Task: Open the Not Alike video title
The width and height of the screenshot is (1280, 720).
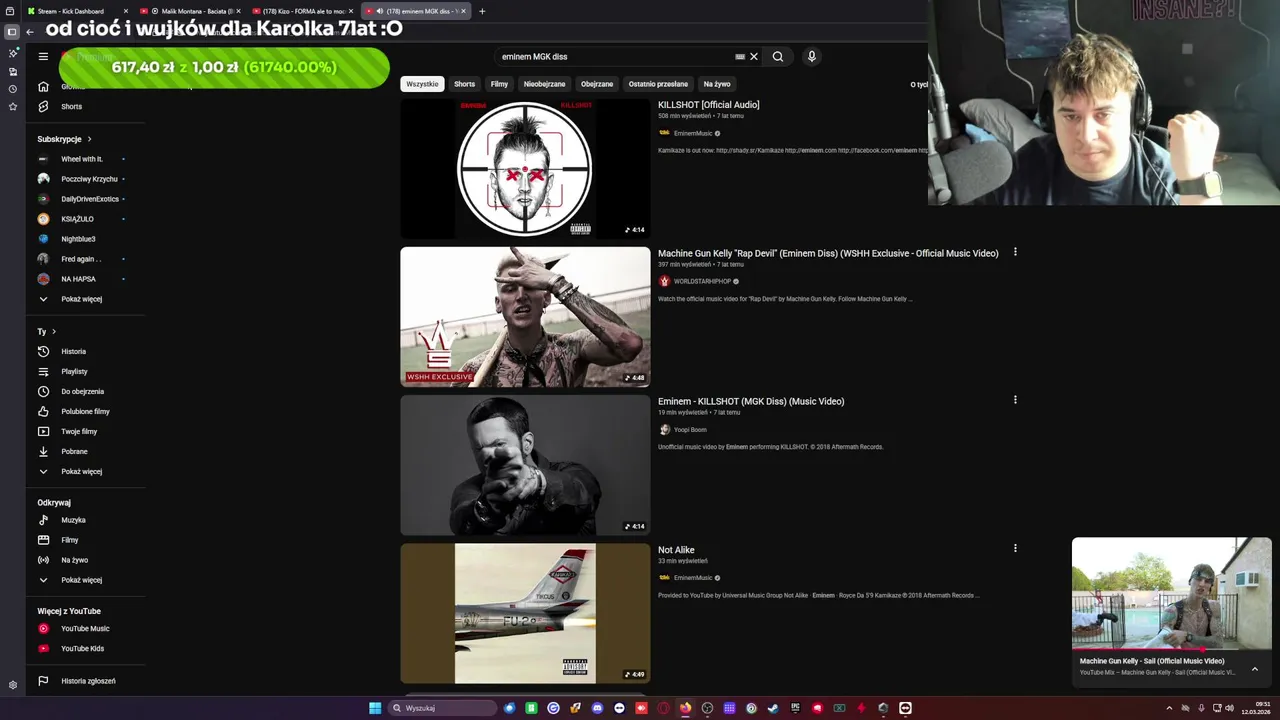Action: [x=676, y=550]
